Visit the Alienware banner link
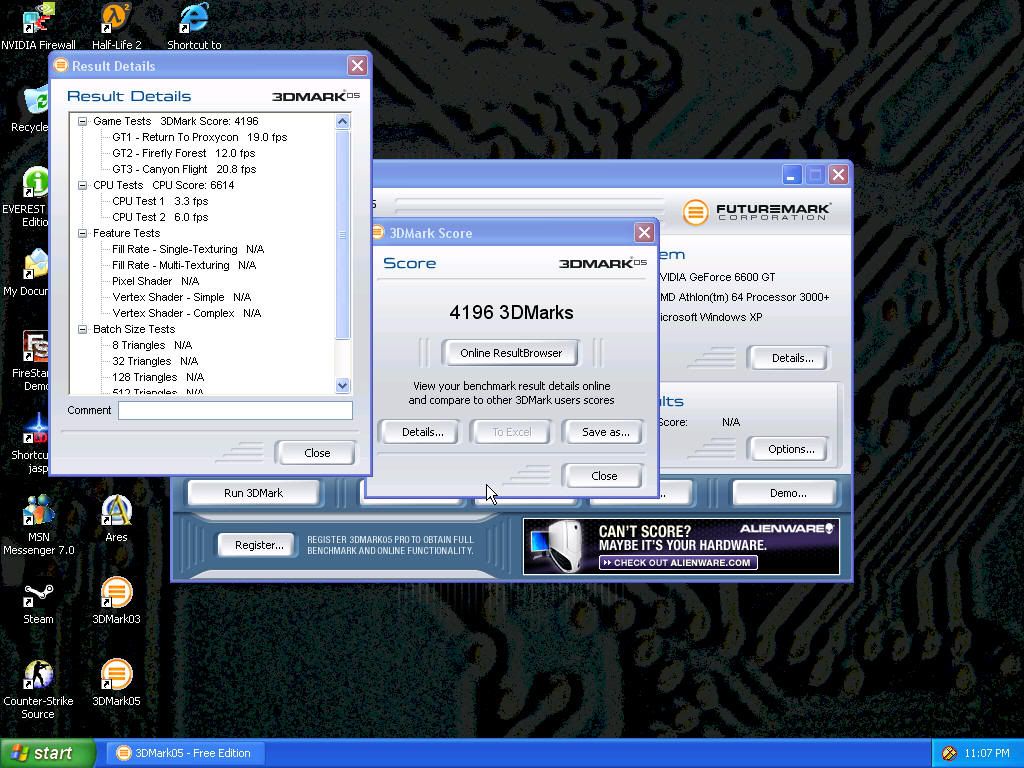Image resolution: width=1024 pixels, height=768 pixels. pos(682,546)
